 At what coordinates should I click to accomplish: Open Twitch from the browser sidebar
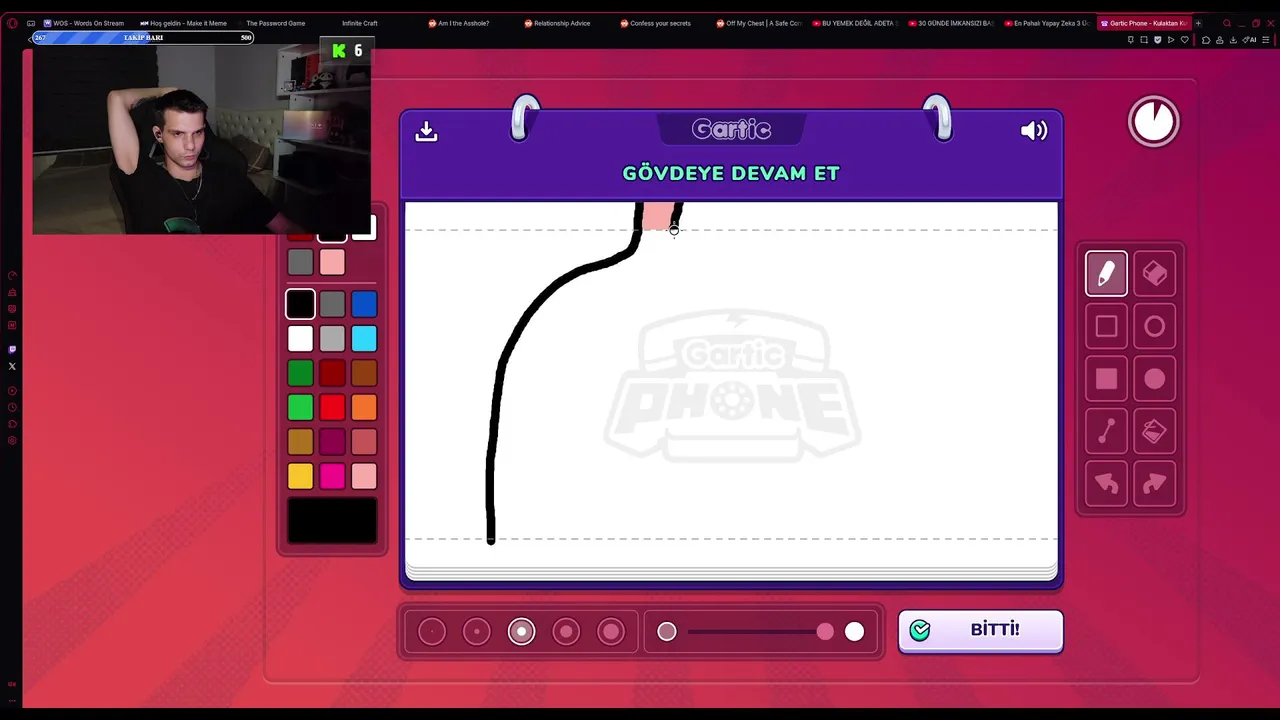pos(12,349)
